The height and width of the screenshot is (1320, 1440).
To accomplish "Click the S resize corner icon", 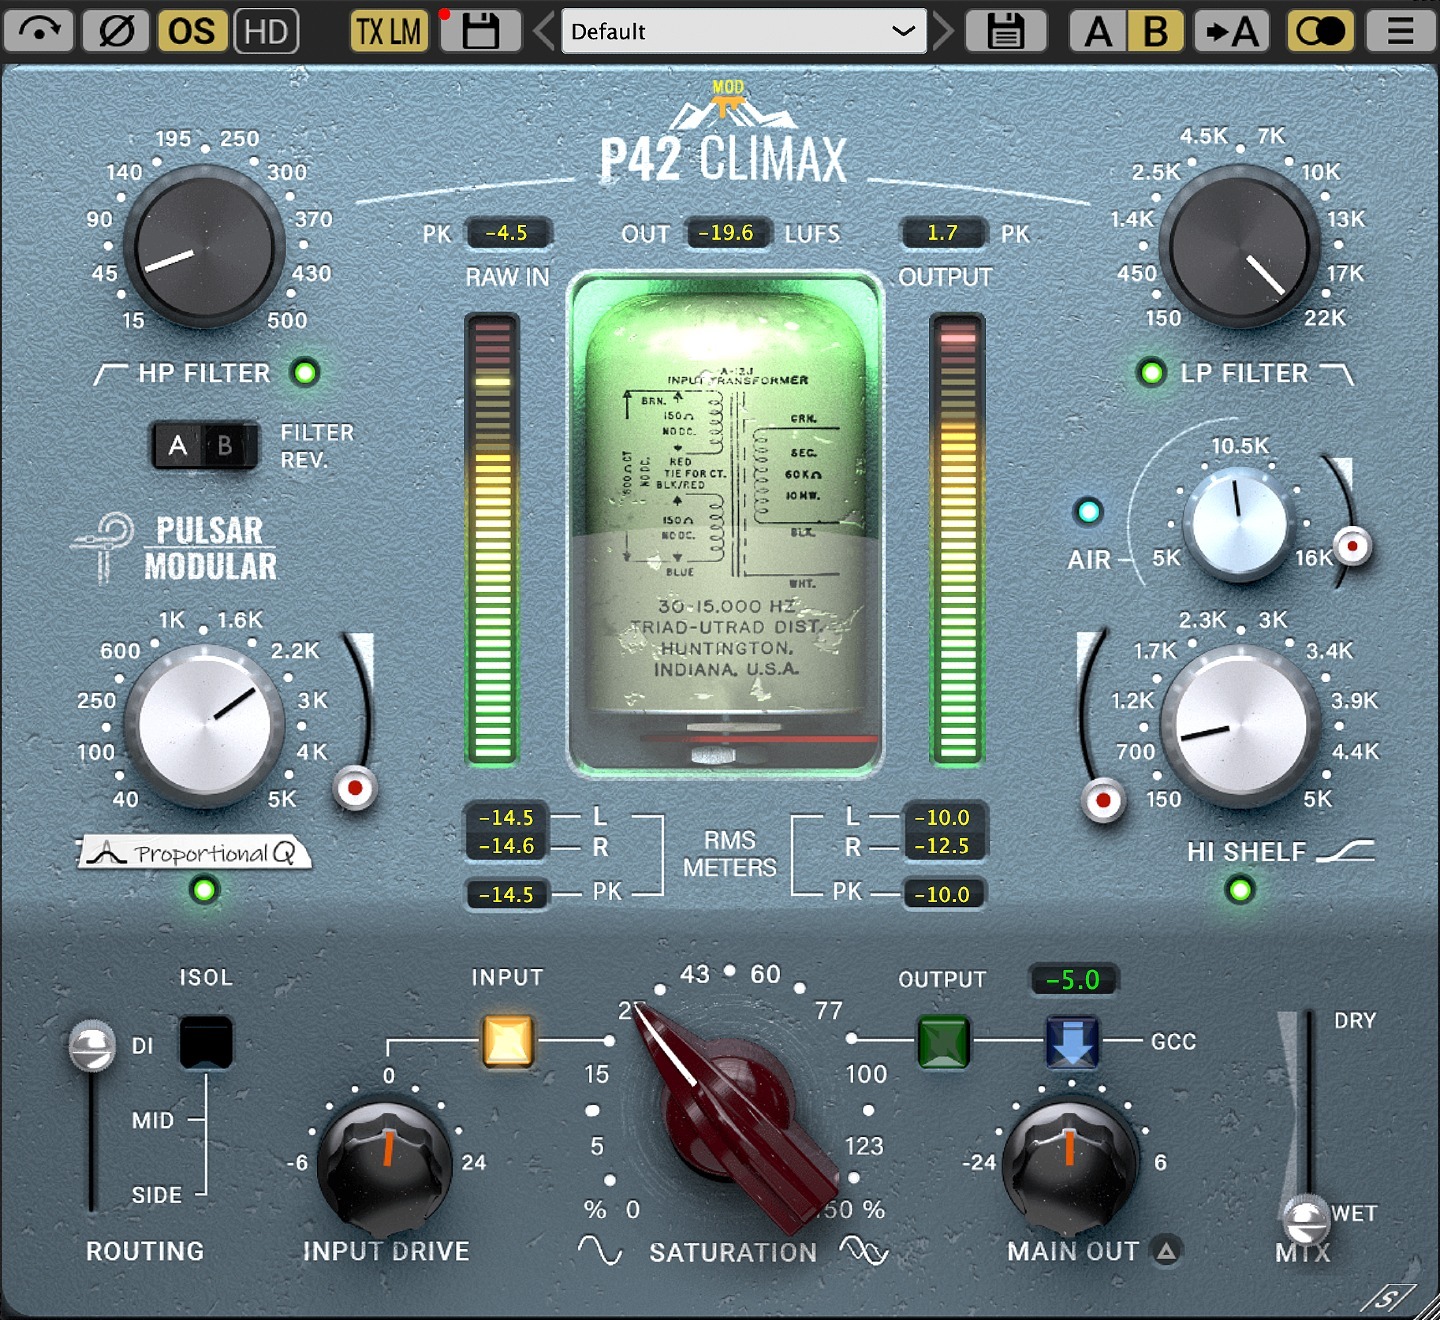I will 1388,1299.
